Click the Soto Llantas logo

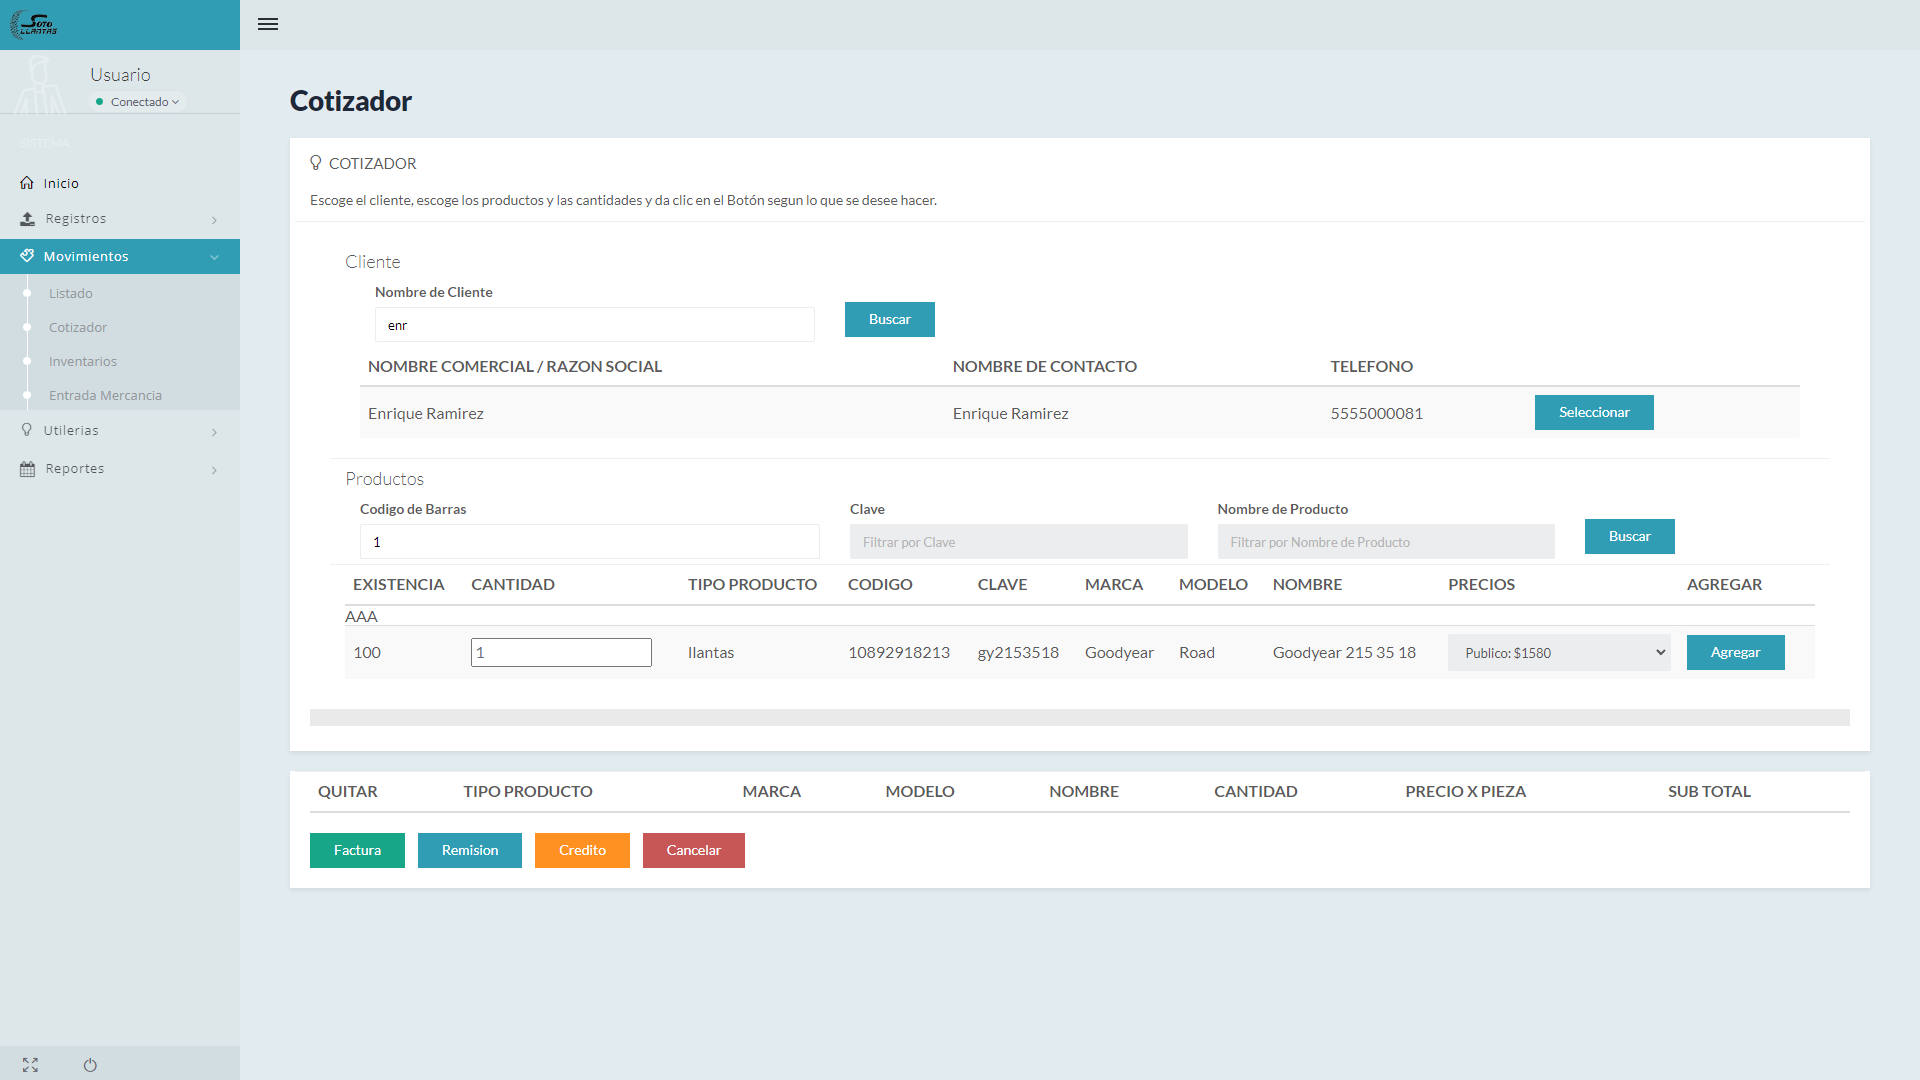(34, 24)
